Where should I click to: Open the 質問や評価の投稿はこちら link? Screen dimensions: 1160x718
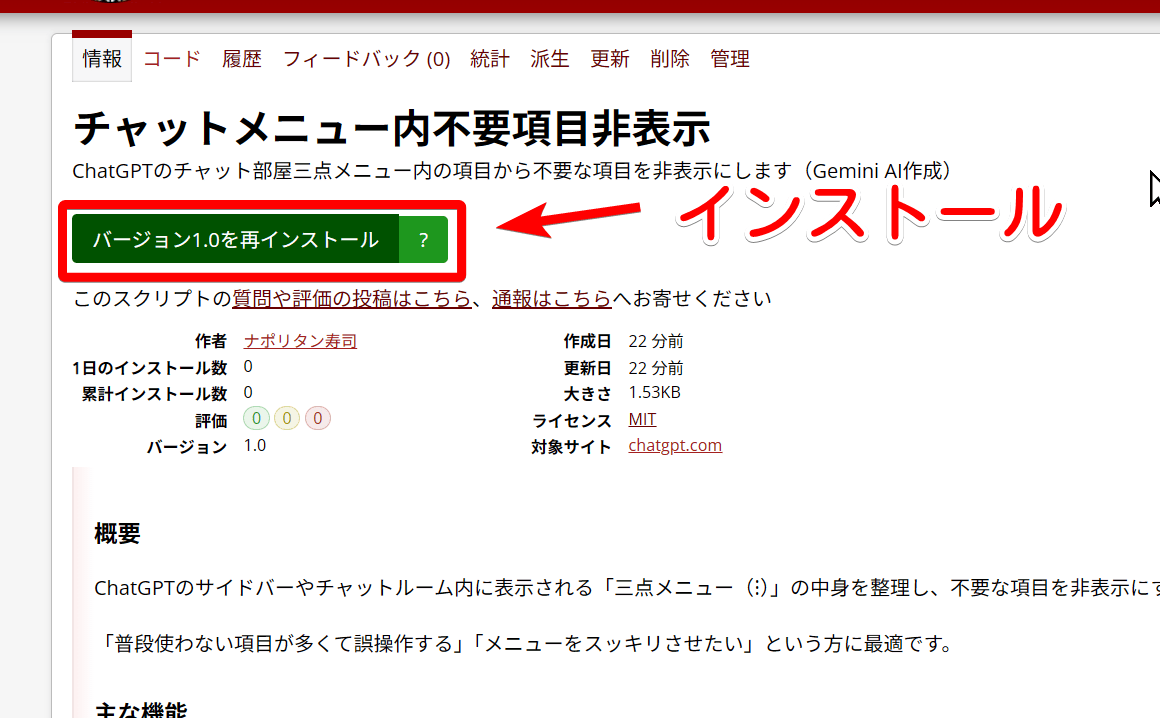tap(352, 299)
